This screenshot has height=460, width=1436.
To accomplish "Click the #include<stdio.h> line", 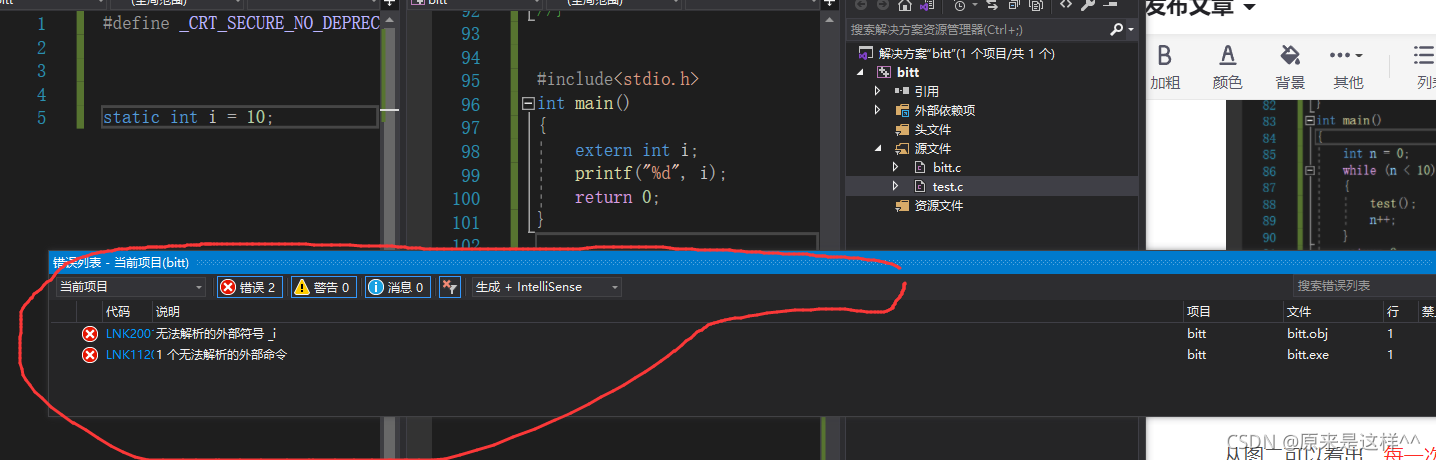I will click(x=617, y=79).
